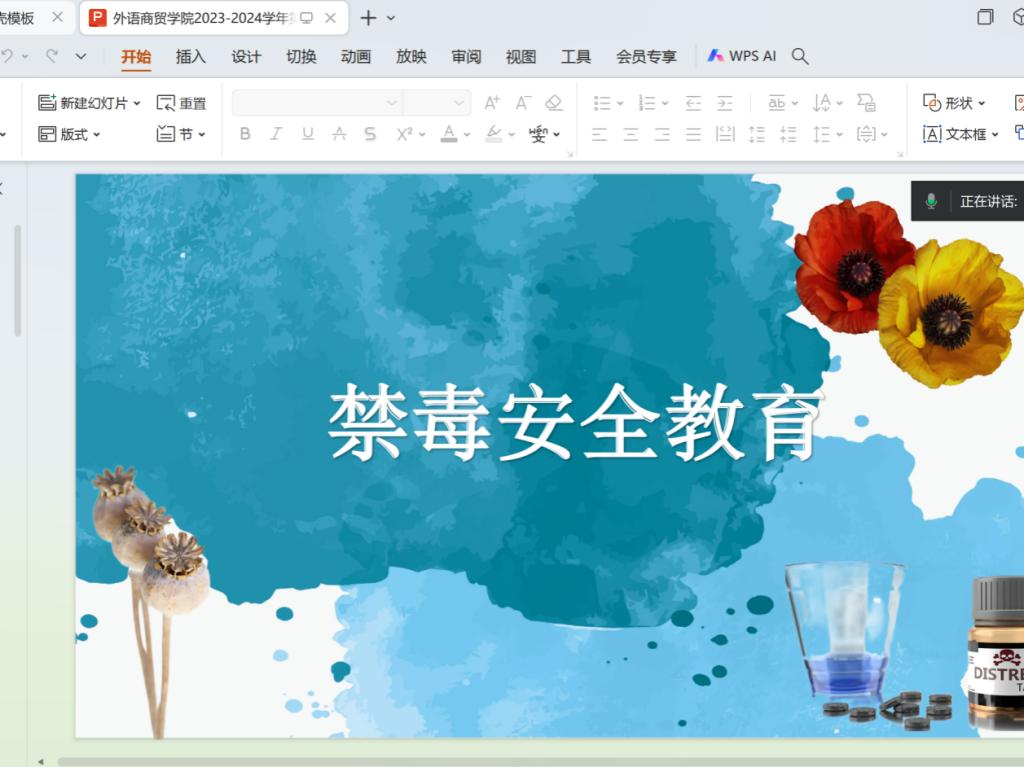Screen dimensions: 1024x767
Task: Toggle underline formatting
Action: point(307,134)
